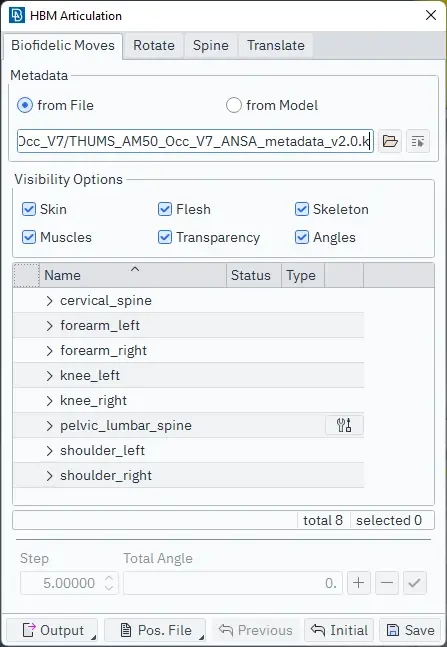Click the Pos. File button
This screenshot has width=447, height=647.
[x=155, y=630]
